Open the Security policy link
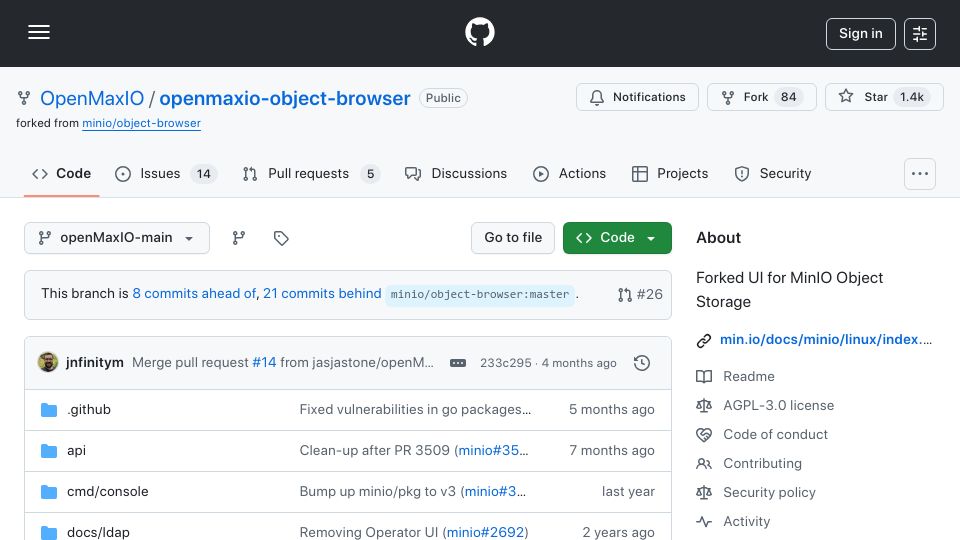The width and height of the screenshot is (960, 540). (769, 493)
